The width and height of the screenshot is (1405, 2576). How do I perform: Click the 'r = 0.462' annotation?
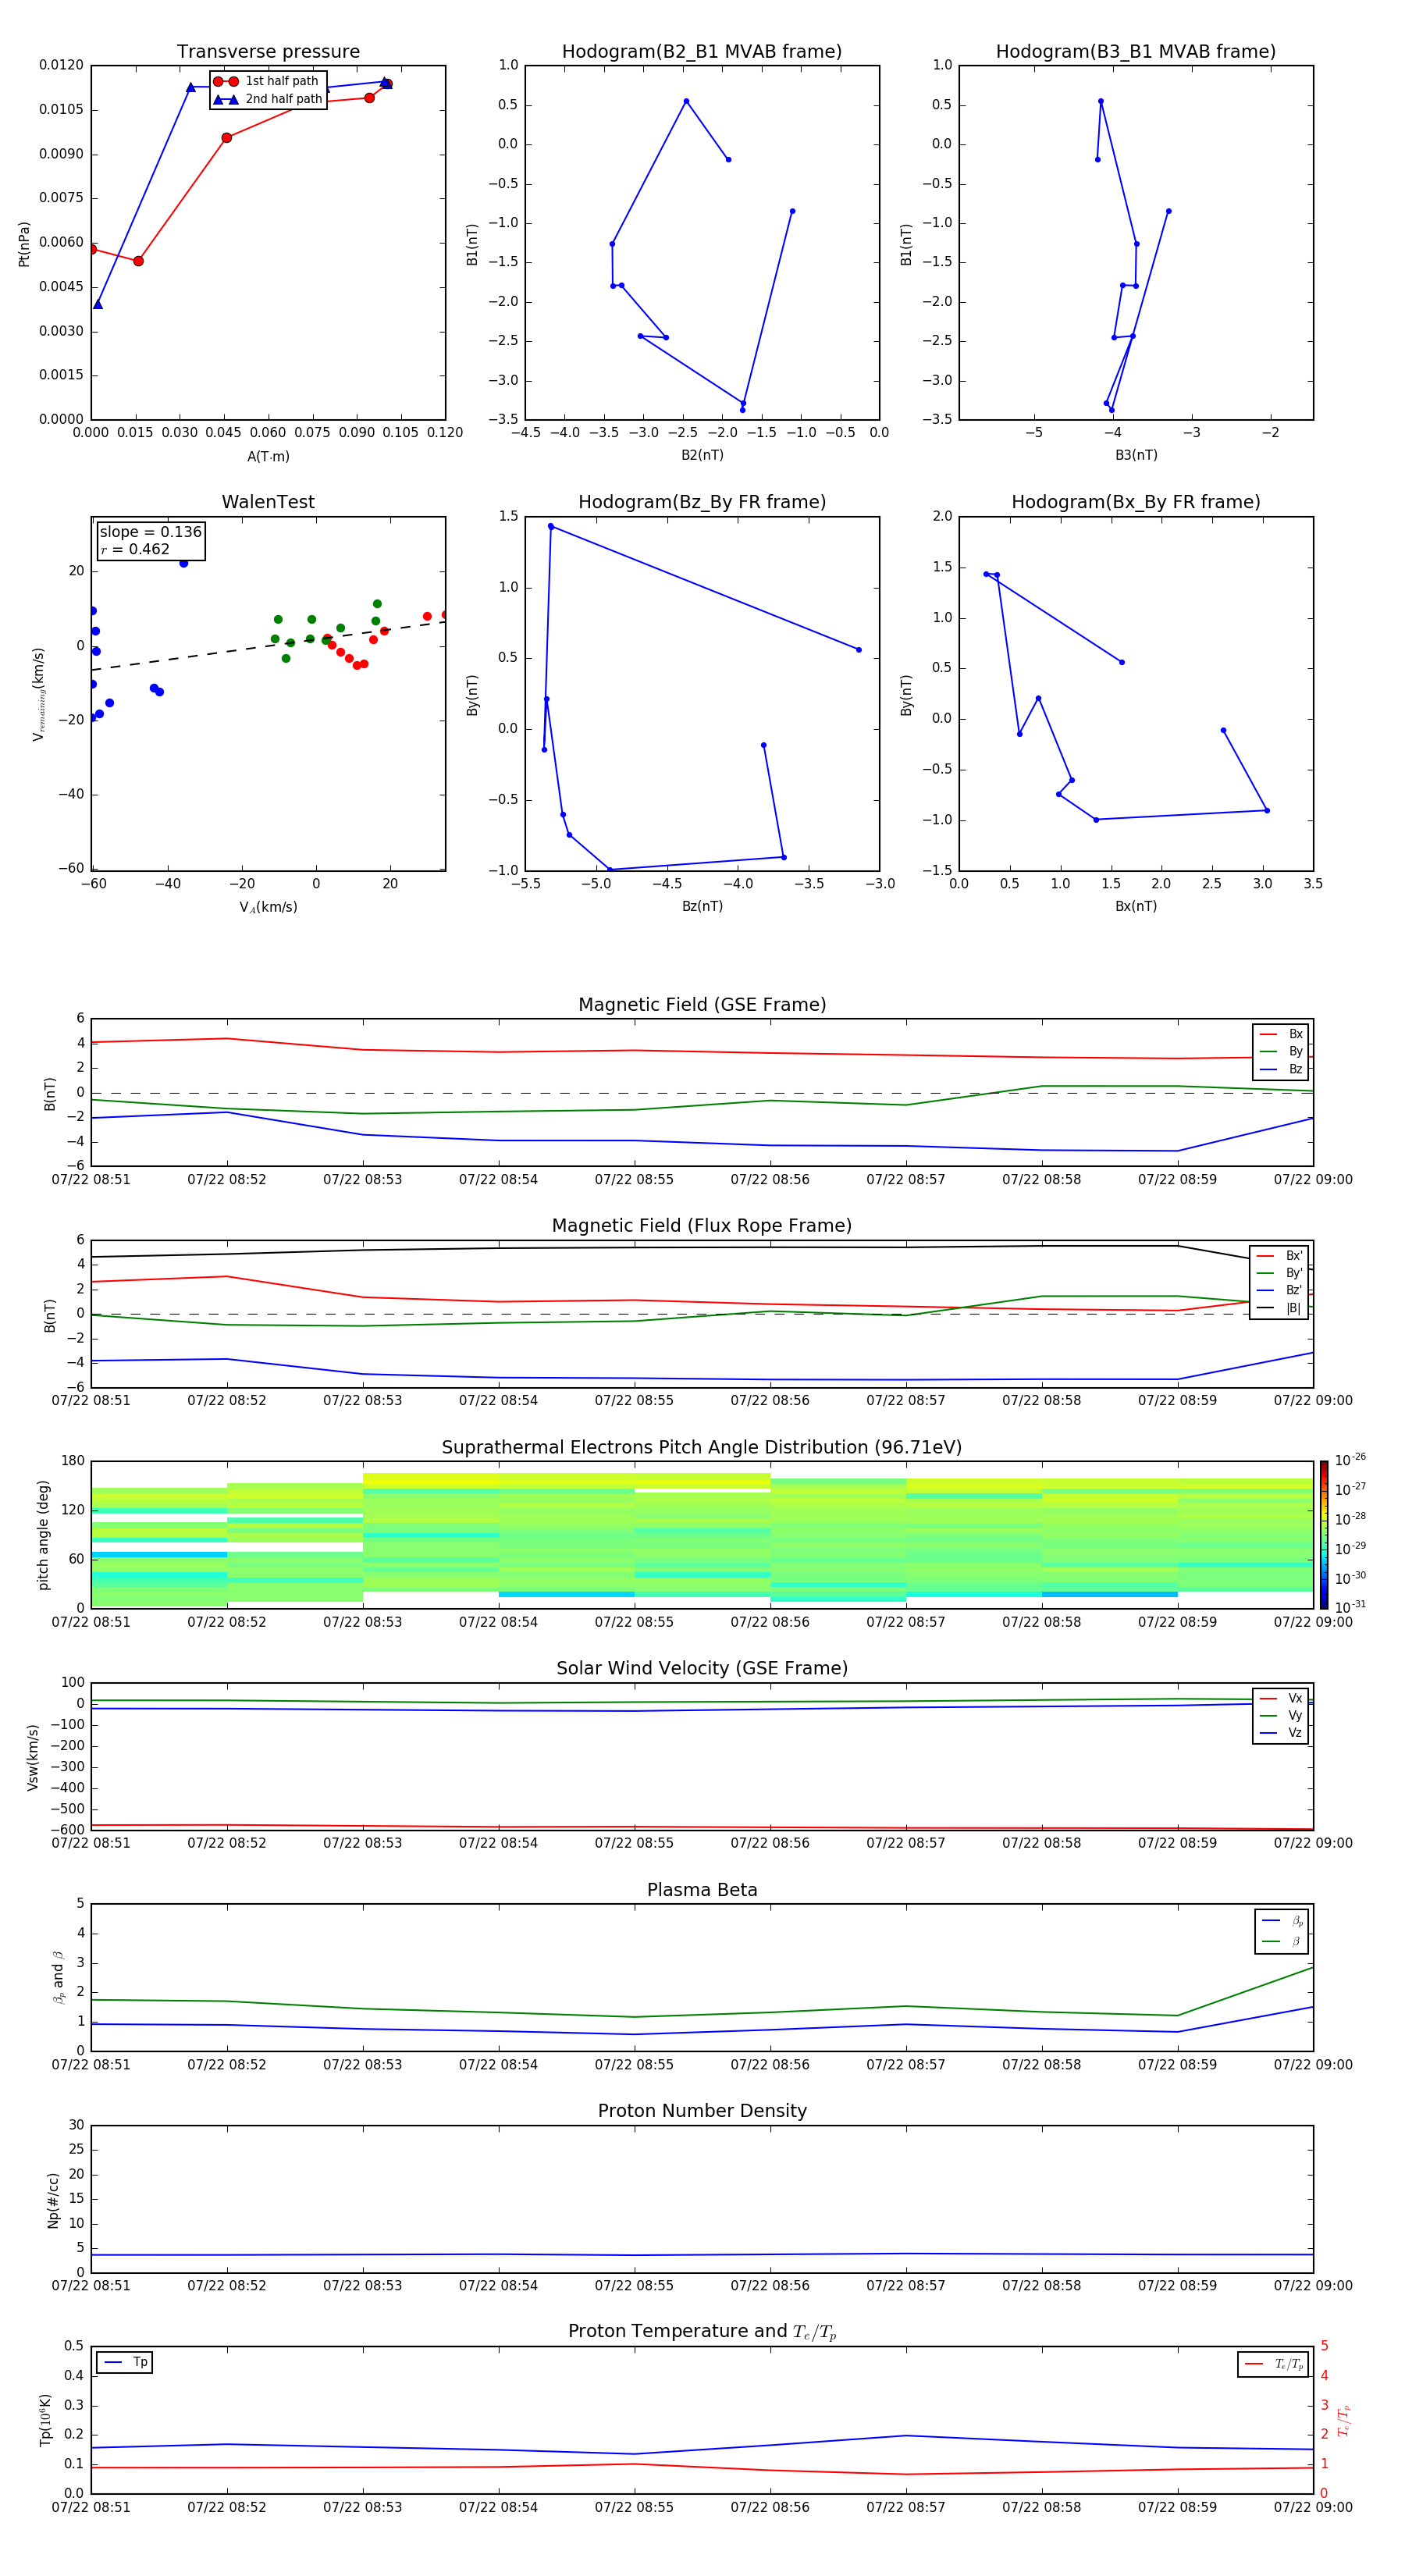[x=135, y=549]
